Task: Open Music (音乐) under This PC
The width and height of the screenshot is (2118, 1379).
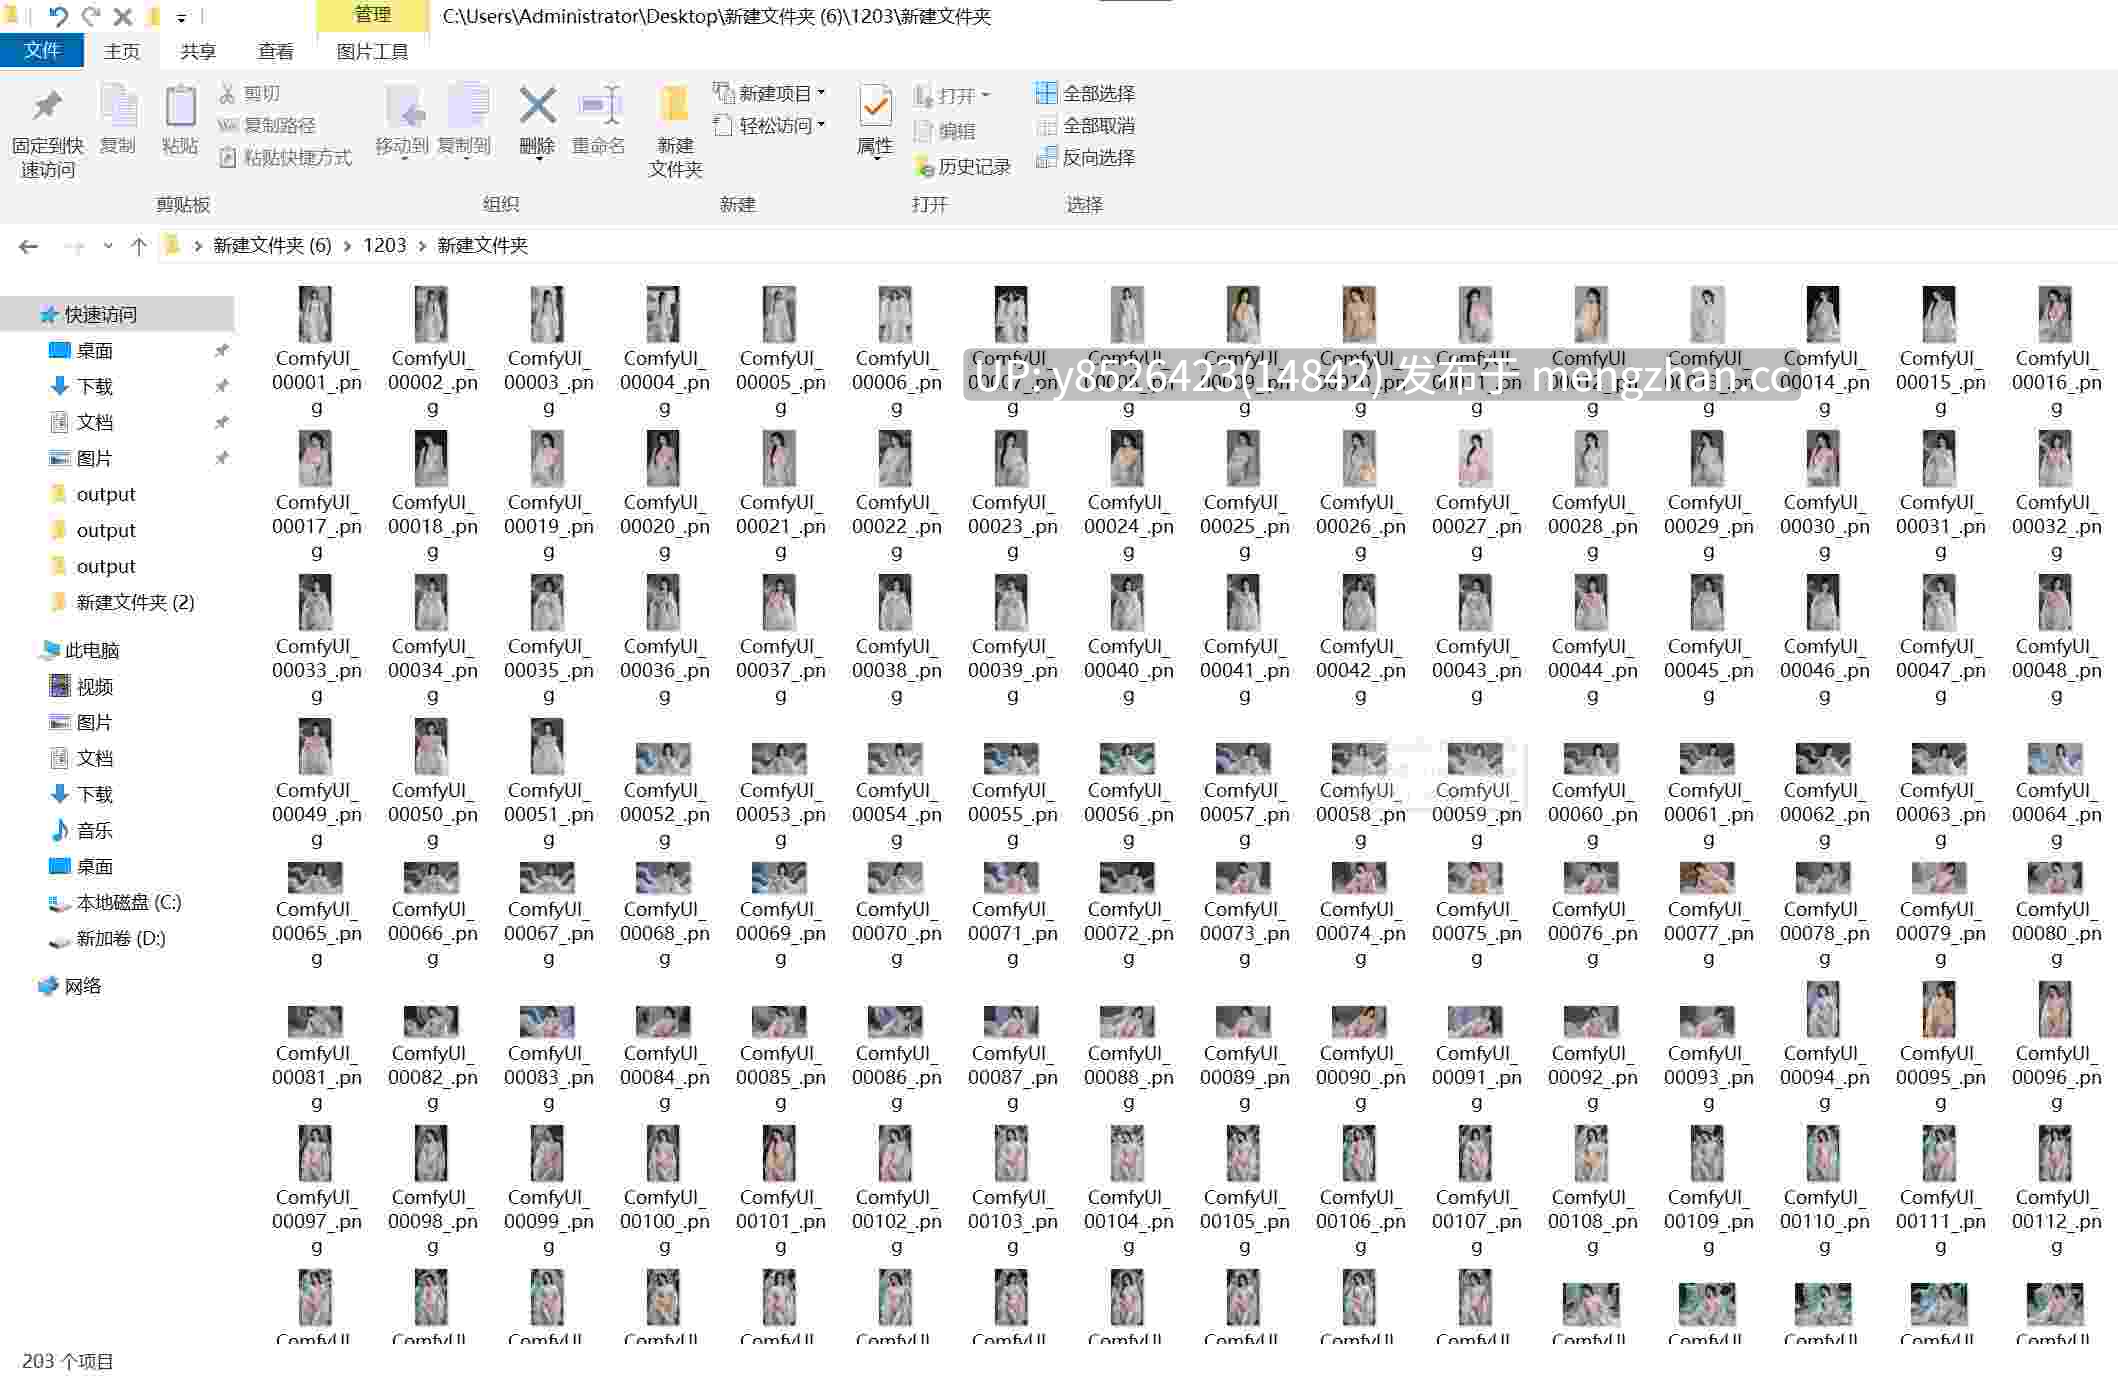Action: [x=94, y=830]
